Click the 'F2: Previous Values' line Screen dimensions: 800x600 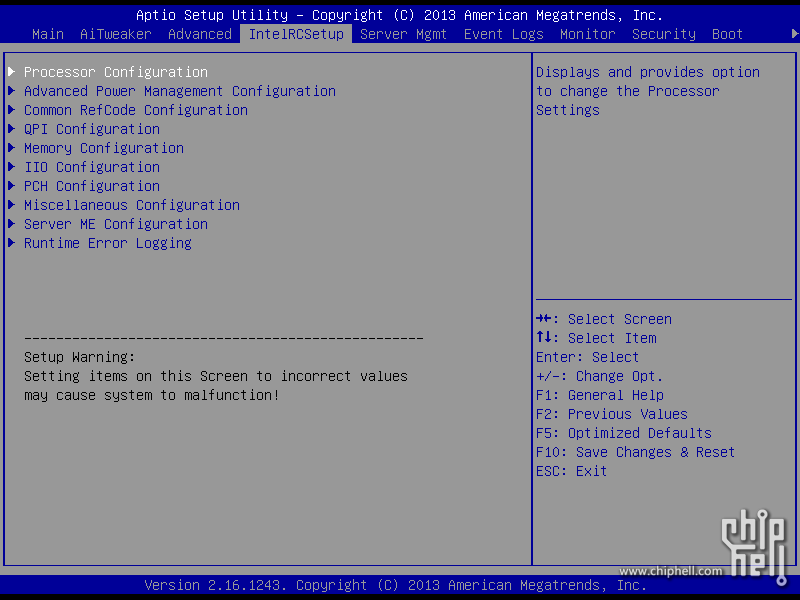tap(612, 414)
